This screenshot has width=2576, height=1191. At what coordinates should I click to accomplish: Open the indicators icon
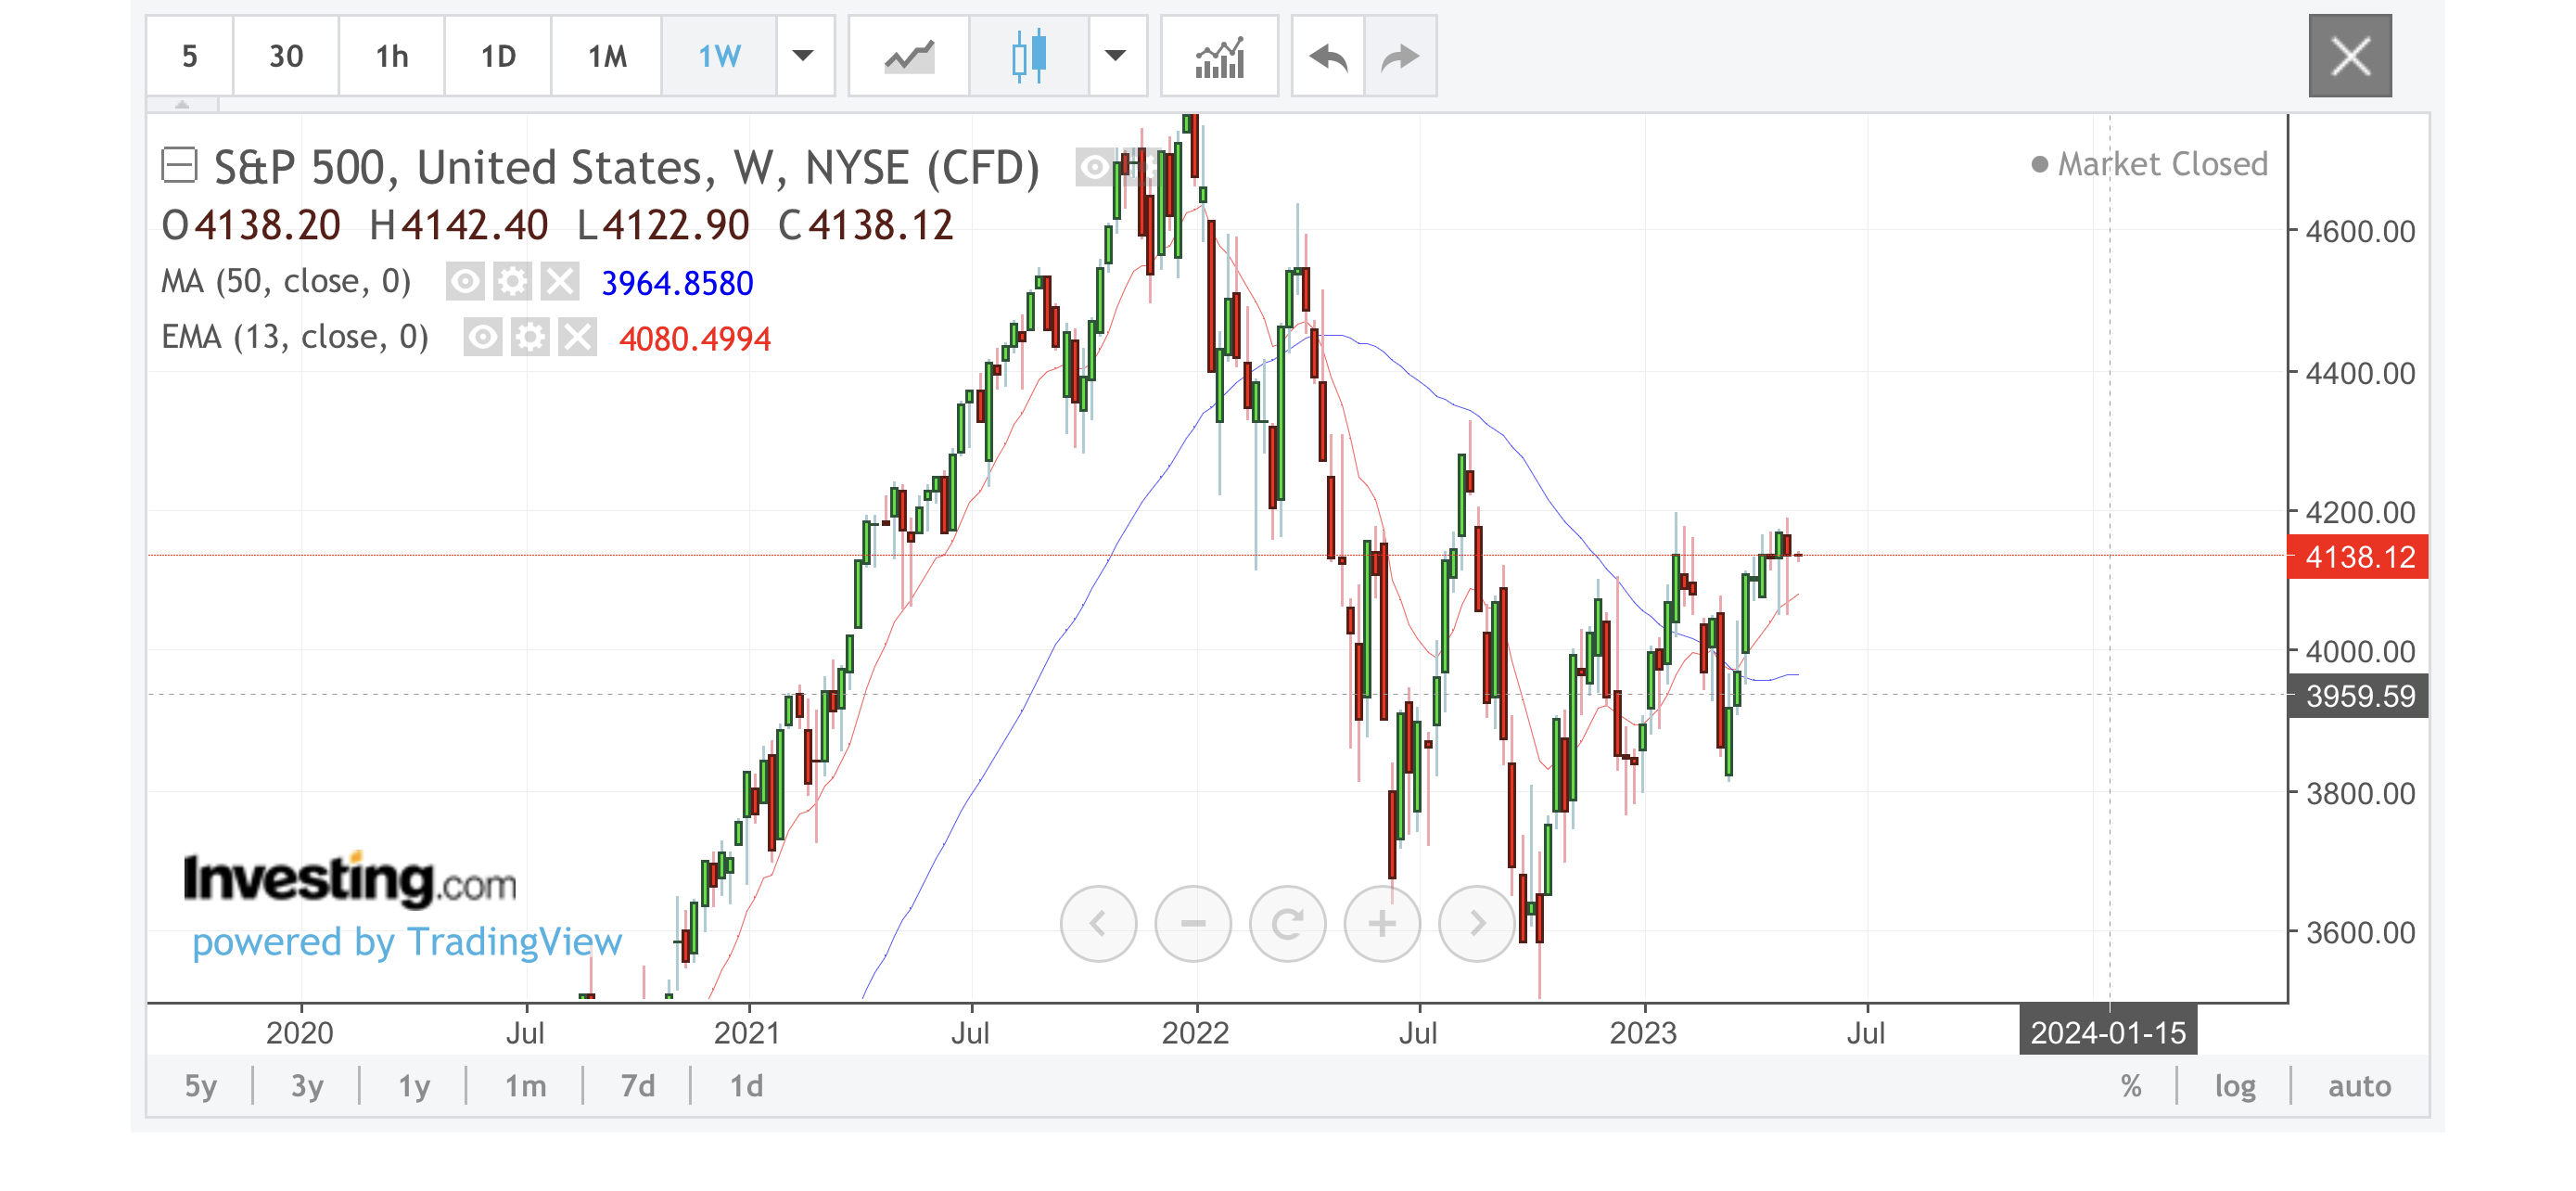click(x=1220, y=56)
